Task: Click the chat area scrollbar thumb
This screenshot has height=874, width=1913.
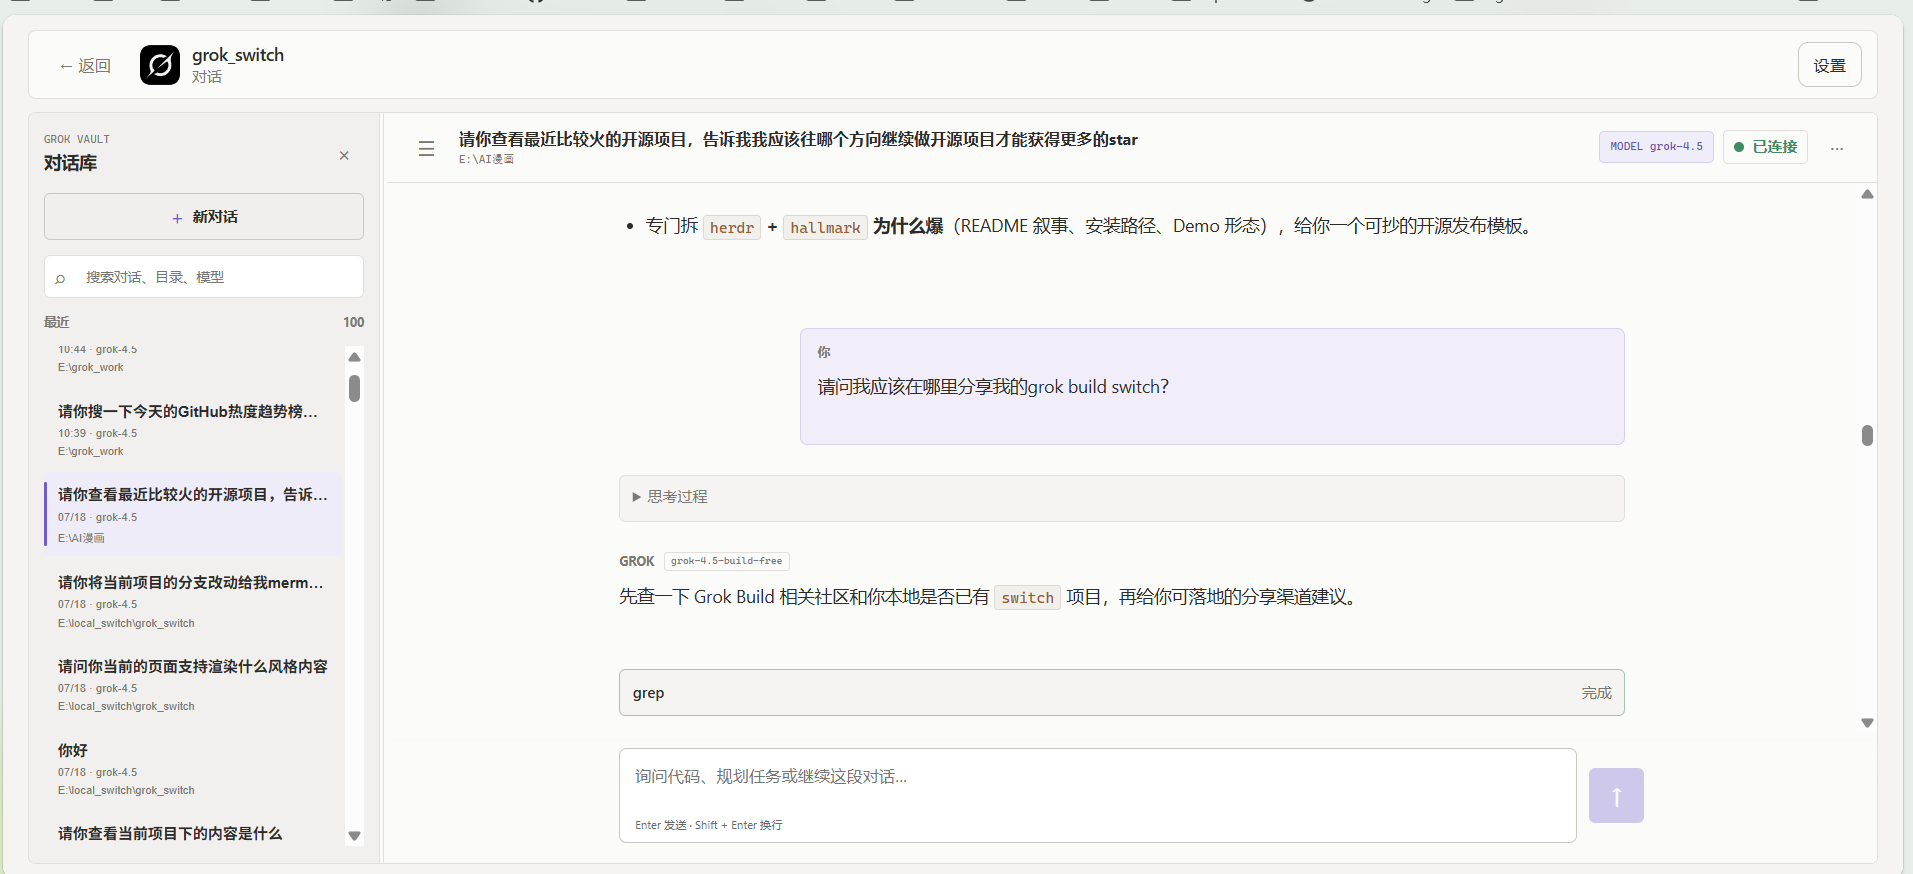Action: pyautogui.click(x=1867, y=435)
